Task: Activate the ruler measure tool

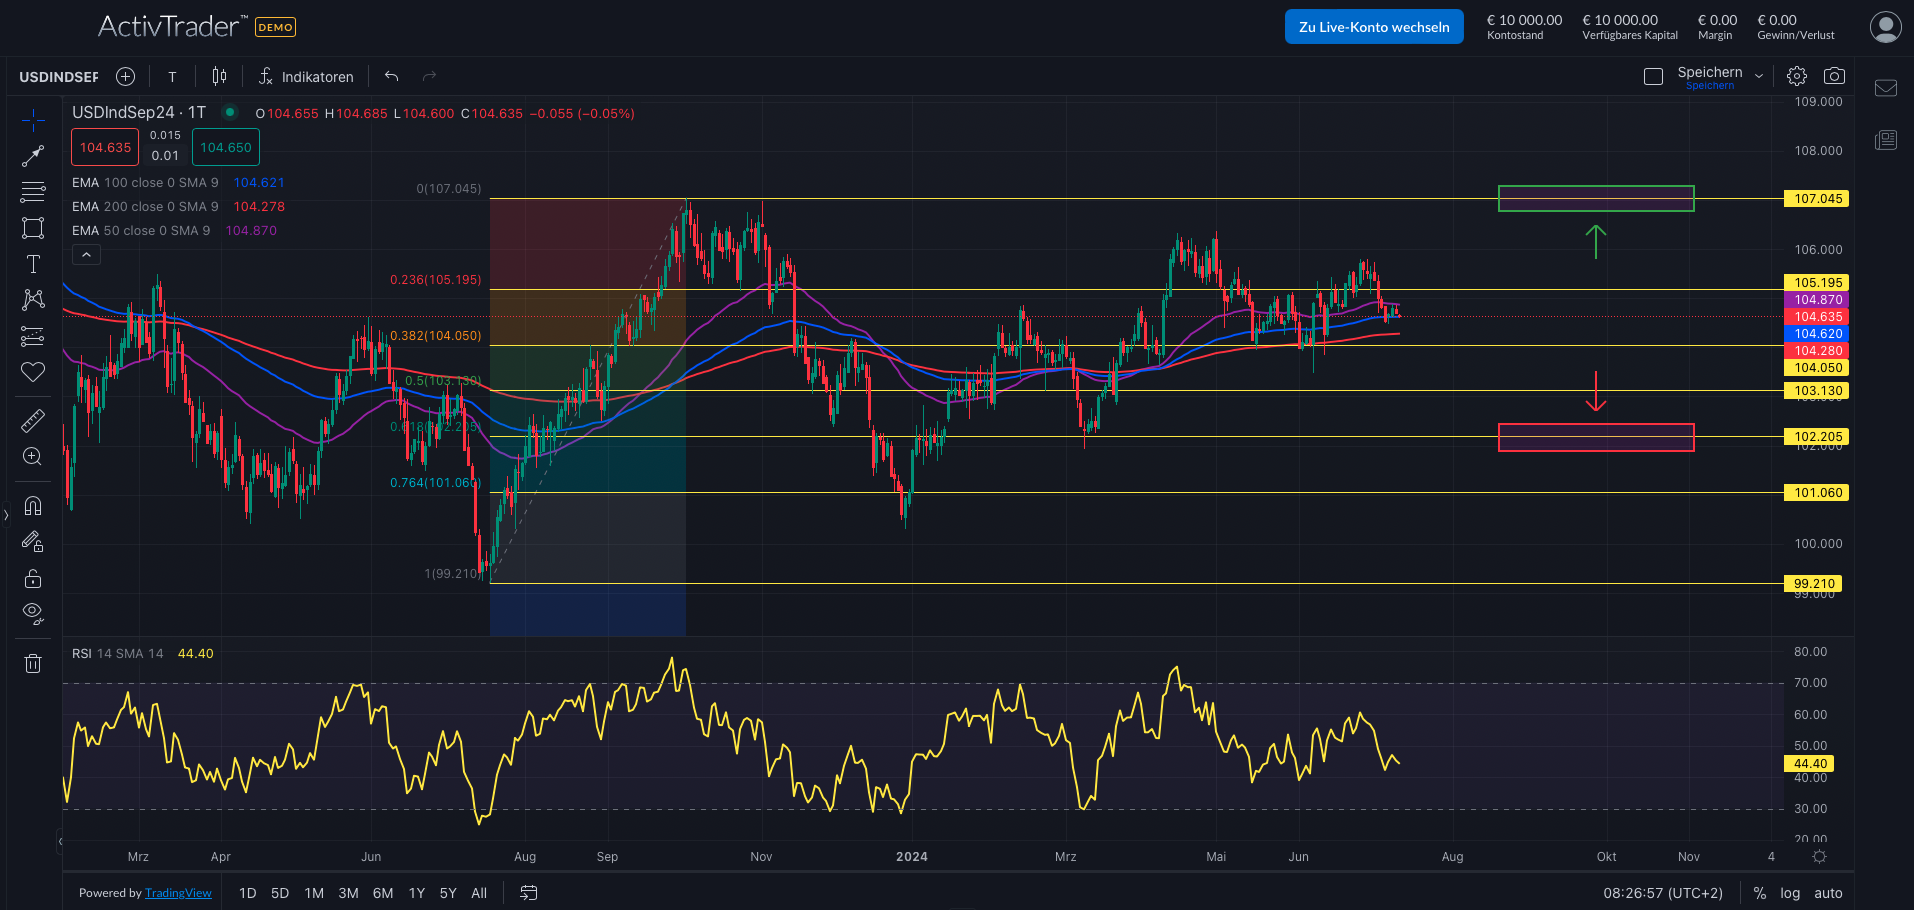Action: point(33,420)
